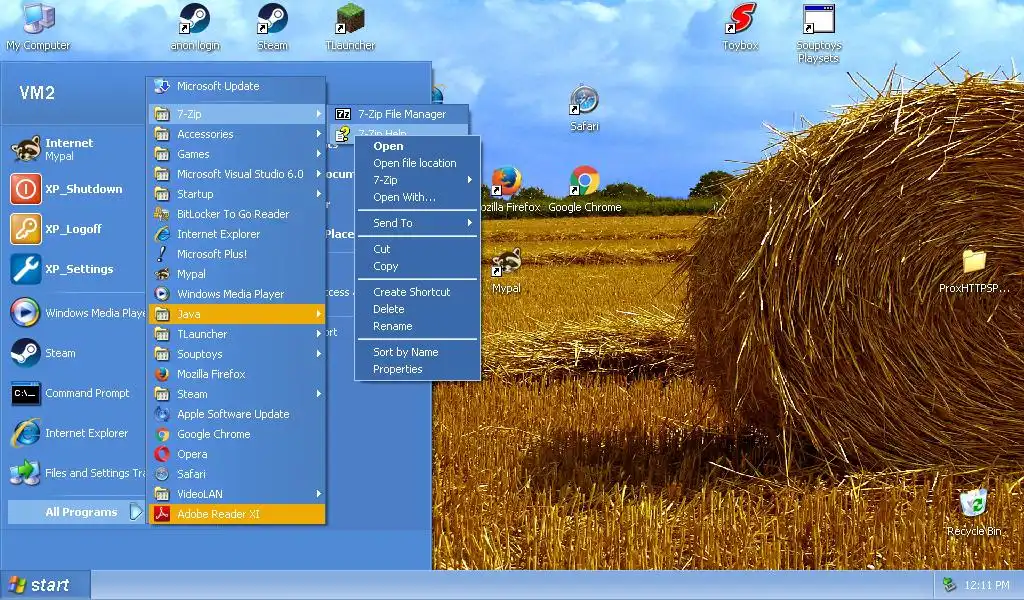Choose Properties in the context menu
Image resolution: width=1024 pixels, height=600 pixels.
coord(417,370)
